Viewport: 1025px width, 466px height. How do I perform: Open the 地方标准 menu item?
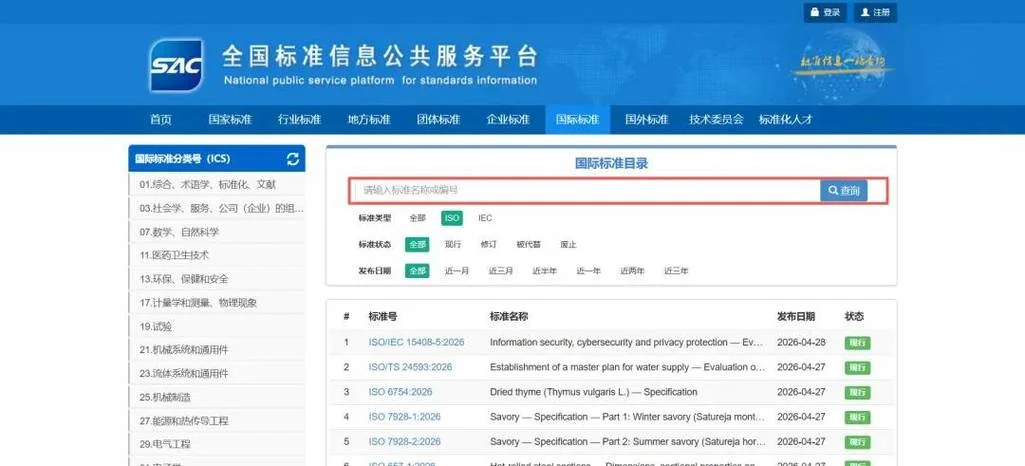click(369, 120)
